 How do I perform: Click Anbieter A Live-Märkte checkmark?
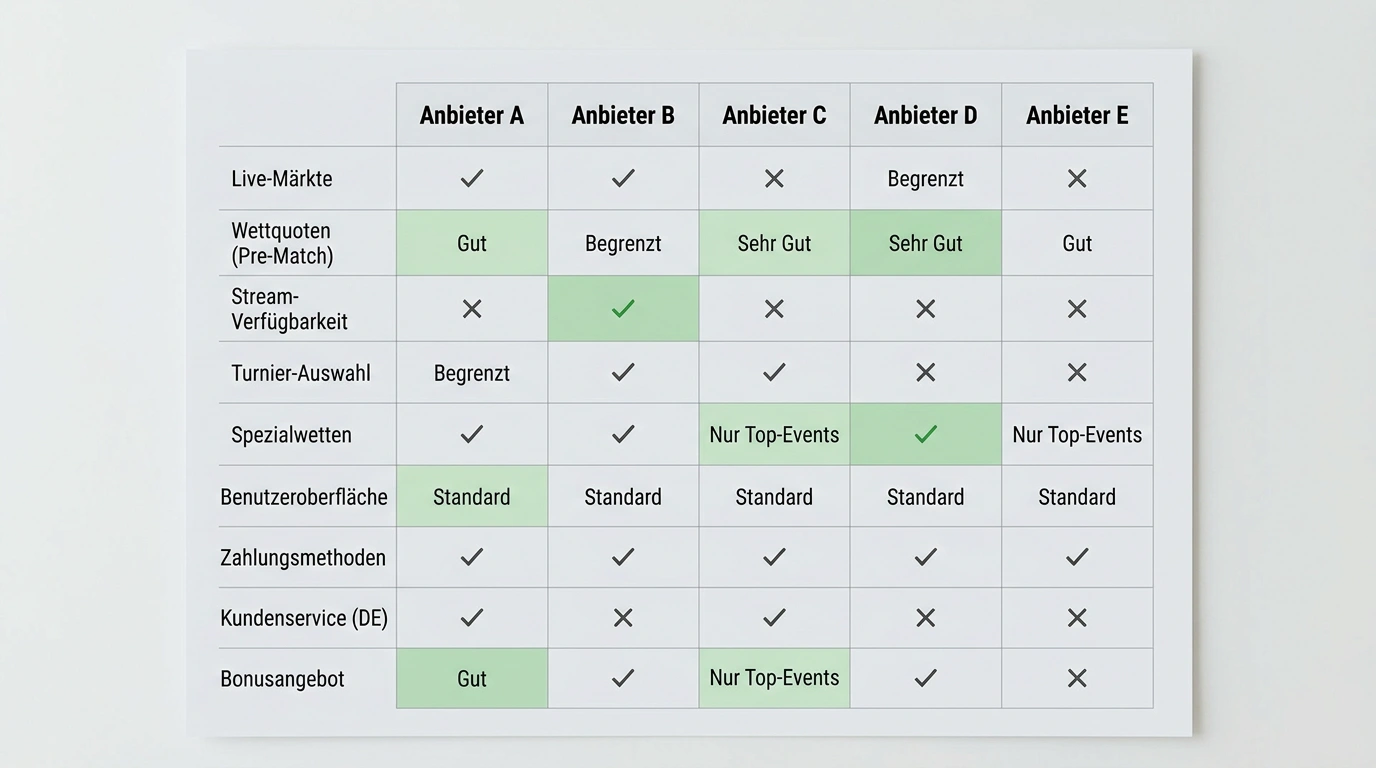click(x=472, y=178)
